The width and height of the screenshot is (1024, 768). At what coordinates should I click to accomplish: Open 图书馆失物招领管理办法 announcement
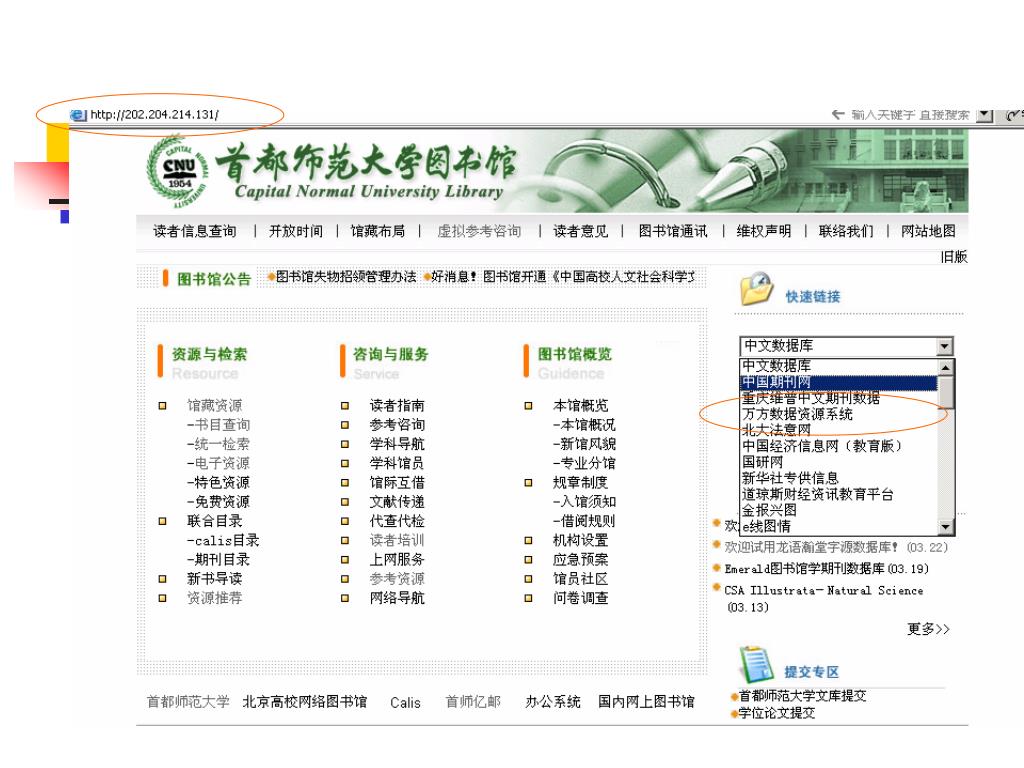click(x=345, y=277)
